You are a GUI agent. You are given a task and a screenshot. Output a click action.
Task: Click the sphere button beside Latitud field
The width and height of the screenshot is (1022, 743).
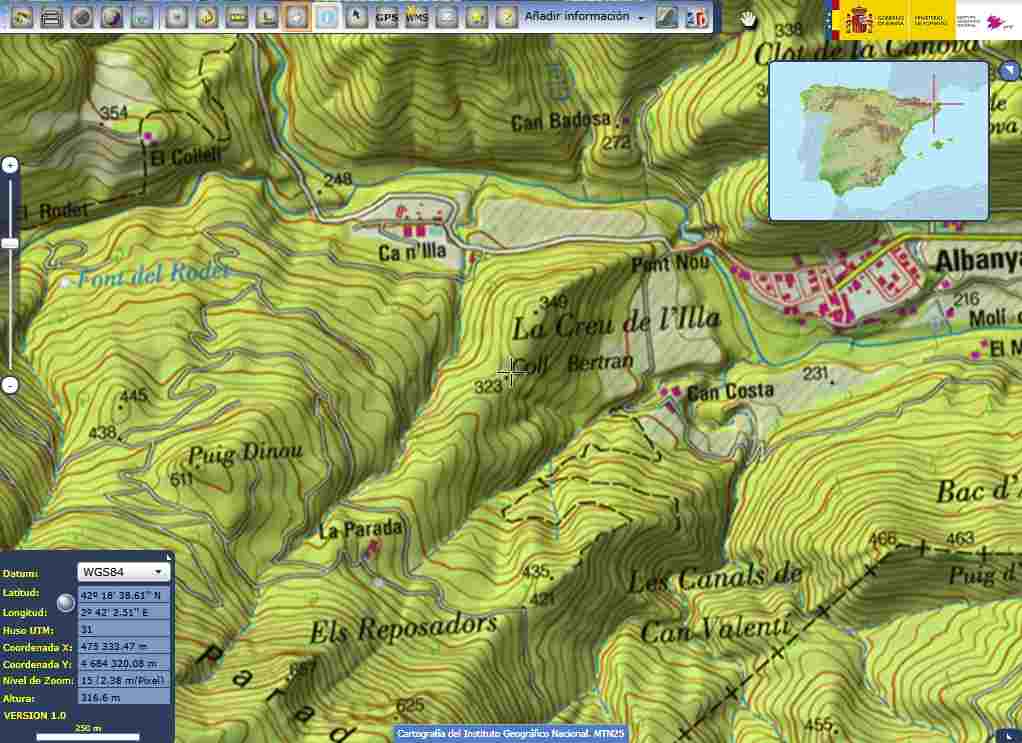[65, 603]
